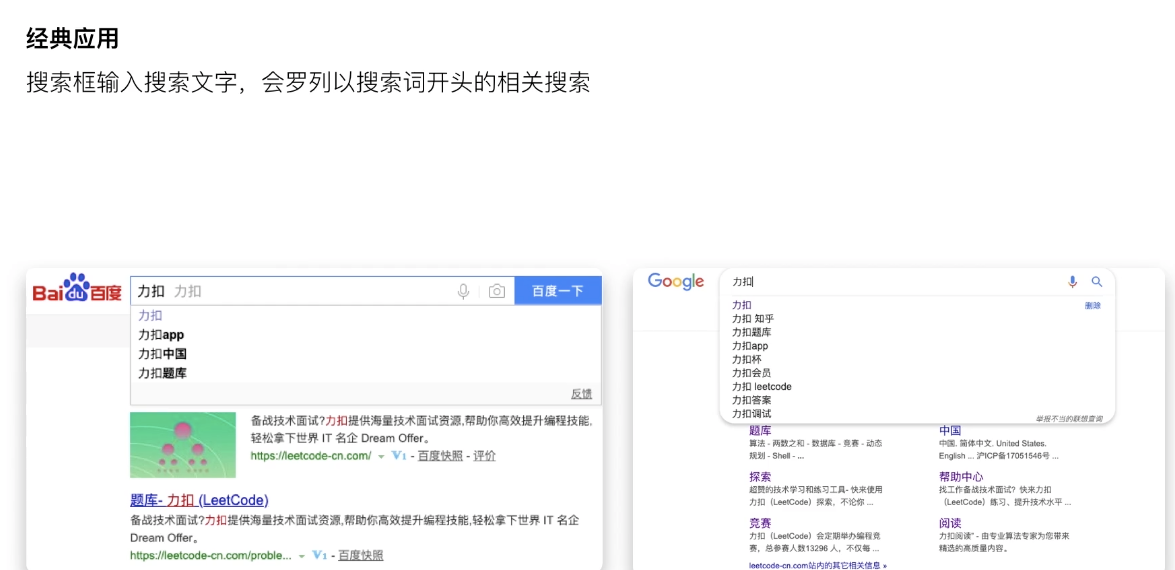Open Google sitelink 题库
The image size is (1175, 570).
coord(760,430)
